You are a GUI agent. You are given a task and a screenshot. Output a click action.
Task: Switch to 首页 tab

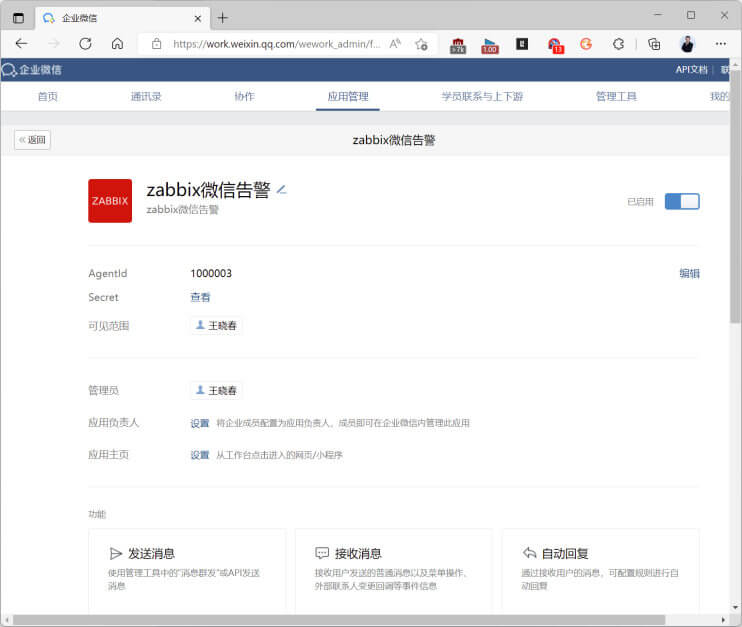[48, 97]
